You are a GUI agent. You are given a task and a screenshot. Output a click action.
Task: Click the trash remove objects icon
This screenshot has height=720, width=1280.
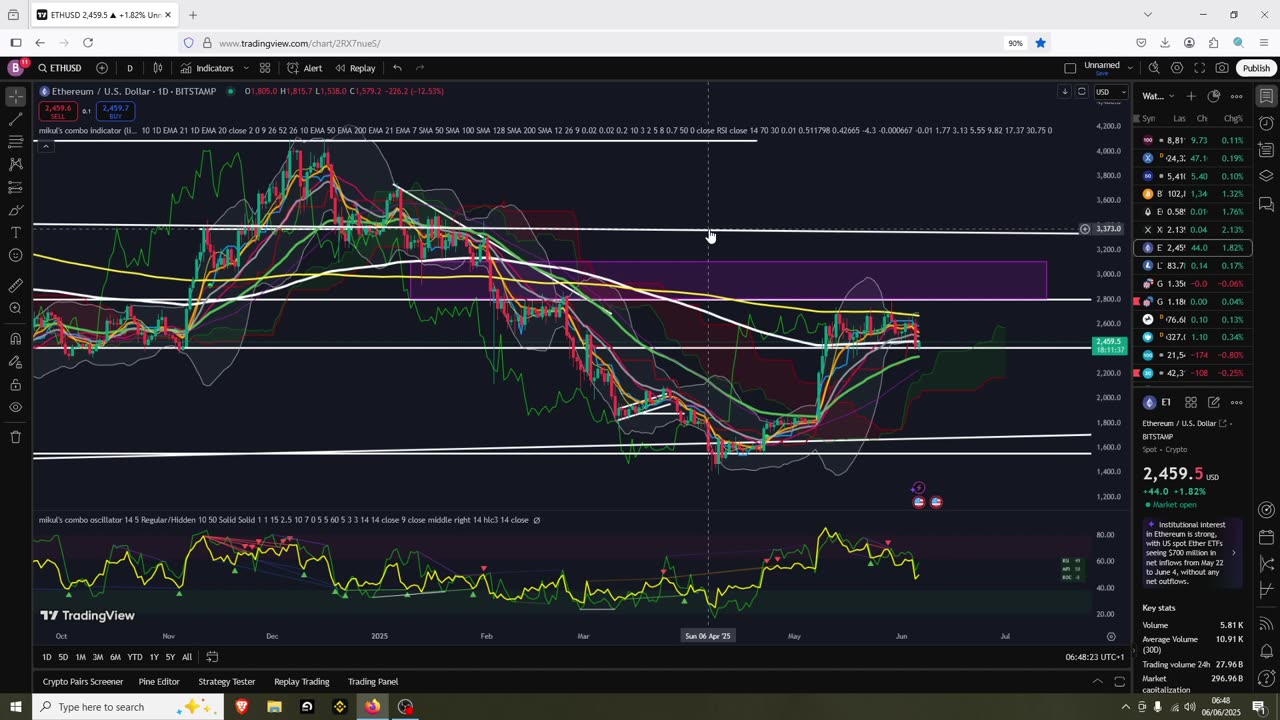click(x=15, y=437)
